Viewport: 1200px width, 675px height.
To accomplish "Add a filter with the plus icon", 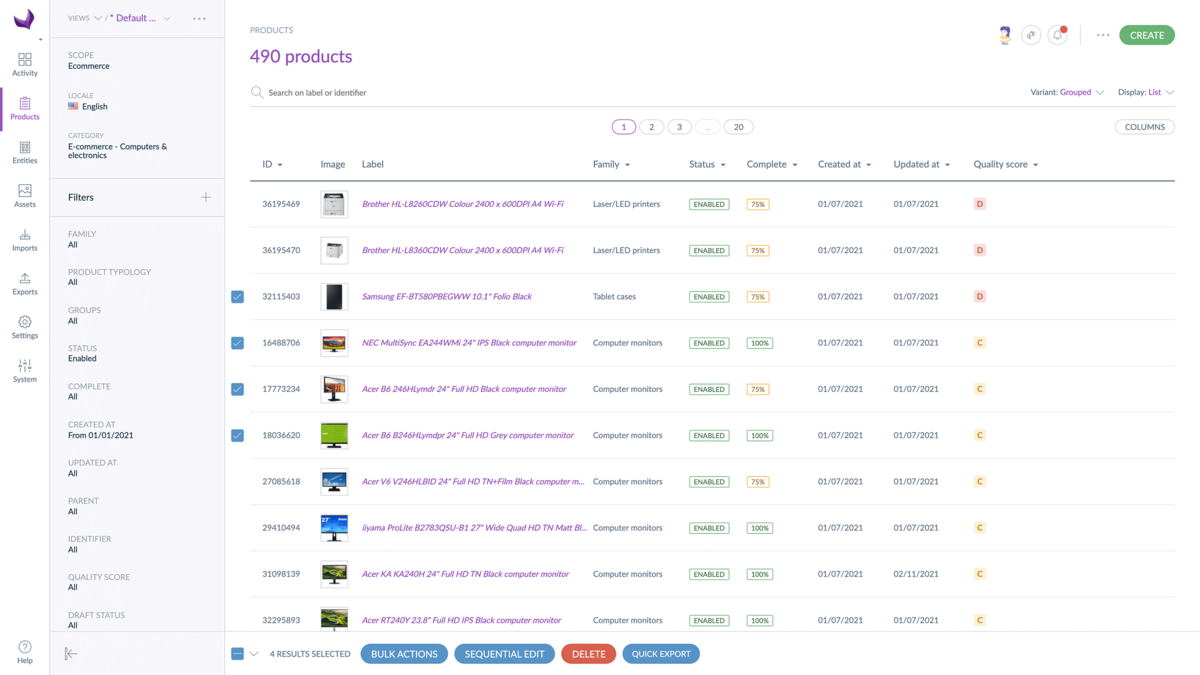I will pos(206,197).
